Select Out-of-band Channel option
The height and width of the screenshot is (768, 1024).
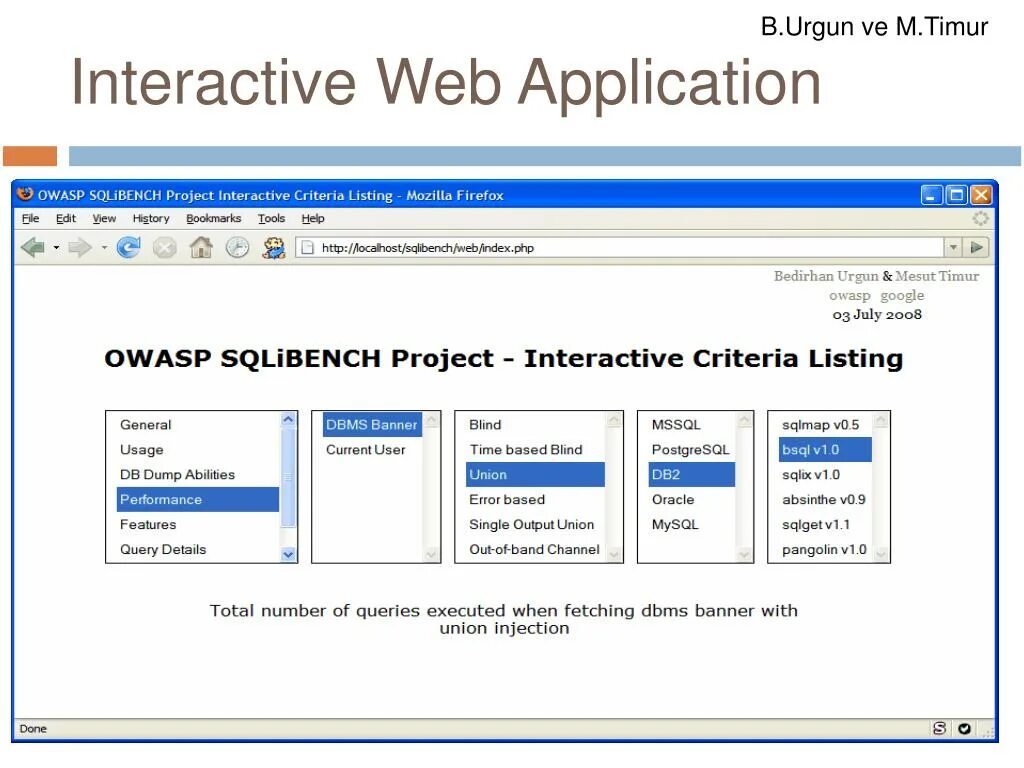tap(536, 549)
